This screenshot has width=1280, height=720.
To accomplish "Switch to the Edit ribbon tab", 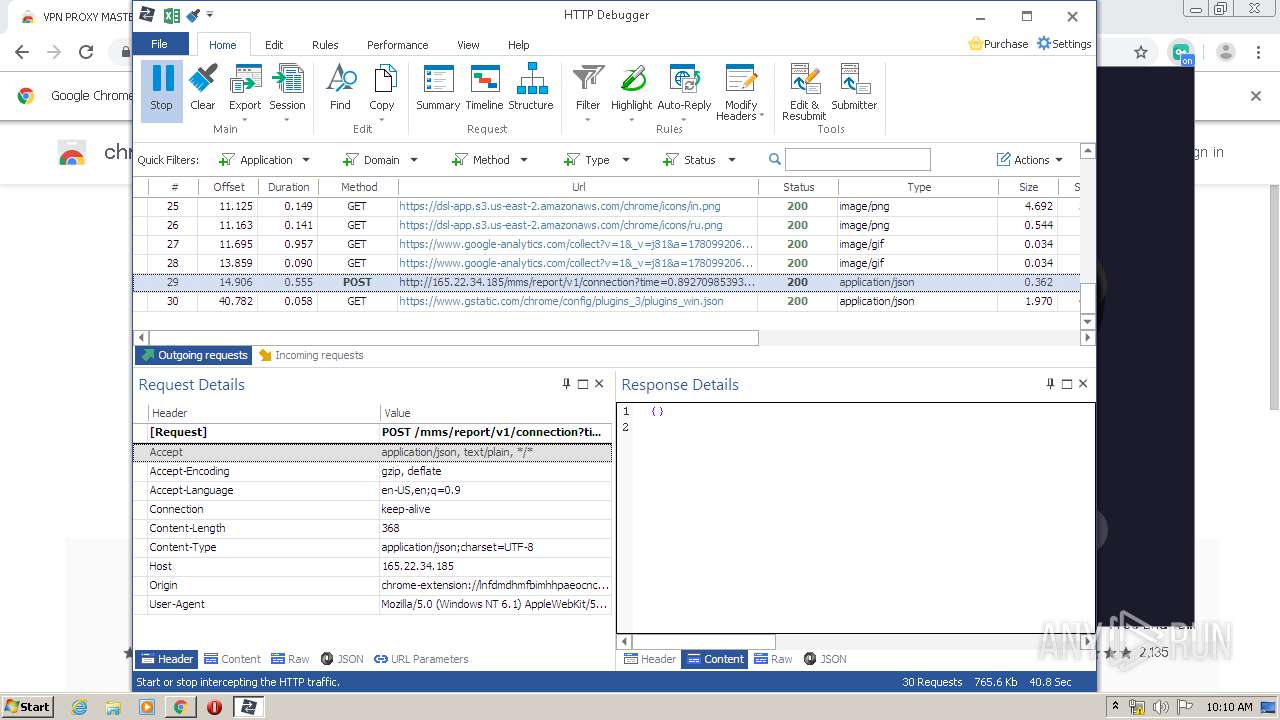I will (x=274, y=45).
